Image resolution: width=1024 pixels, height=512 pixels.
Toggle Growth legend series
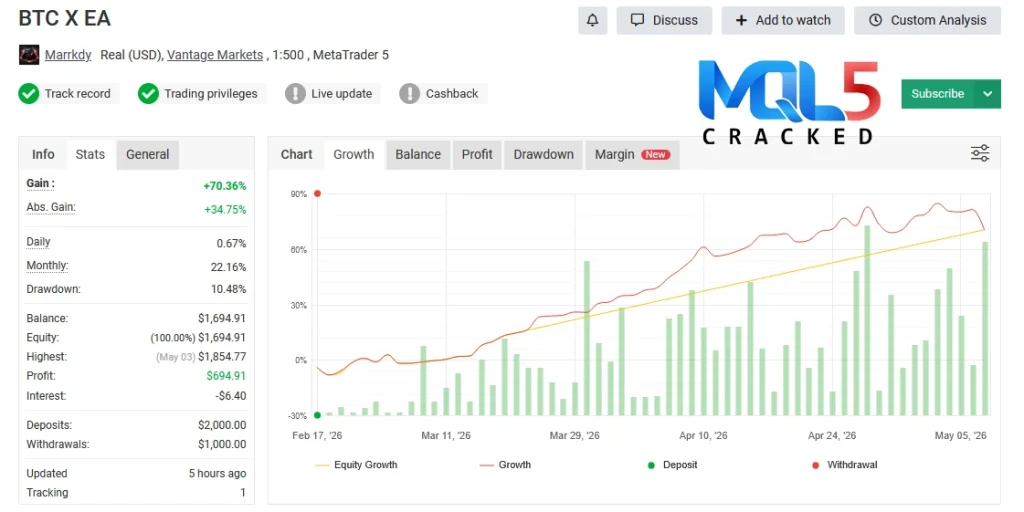pos(505,465)
